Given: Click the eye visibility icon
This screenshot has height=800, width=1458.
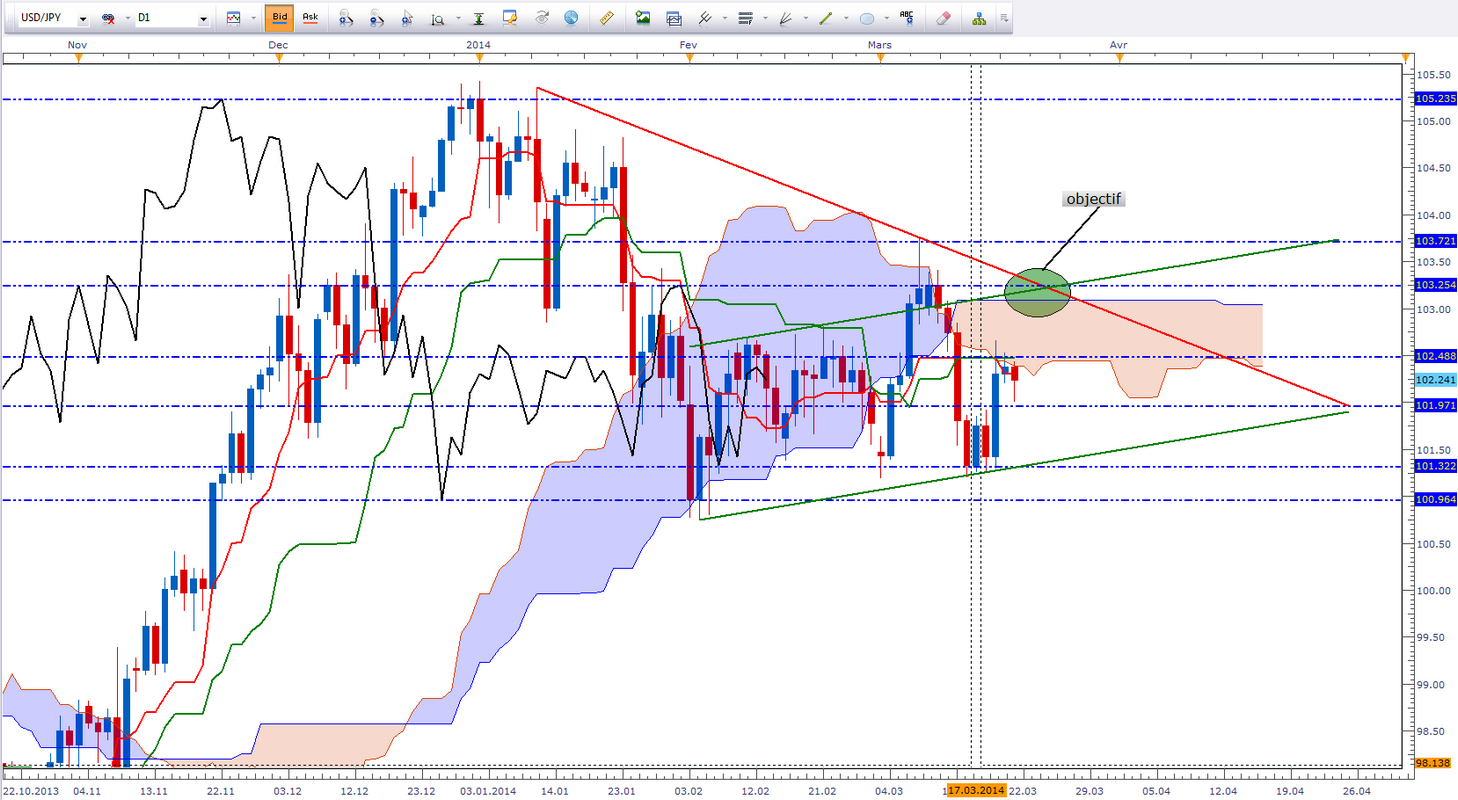Looking at the screenshot, I should 541,18.
